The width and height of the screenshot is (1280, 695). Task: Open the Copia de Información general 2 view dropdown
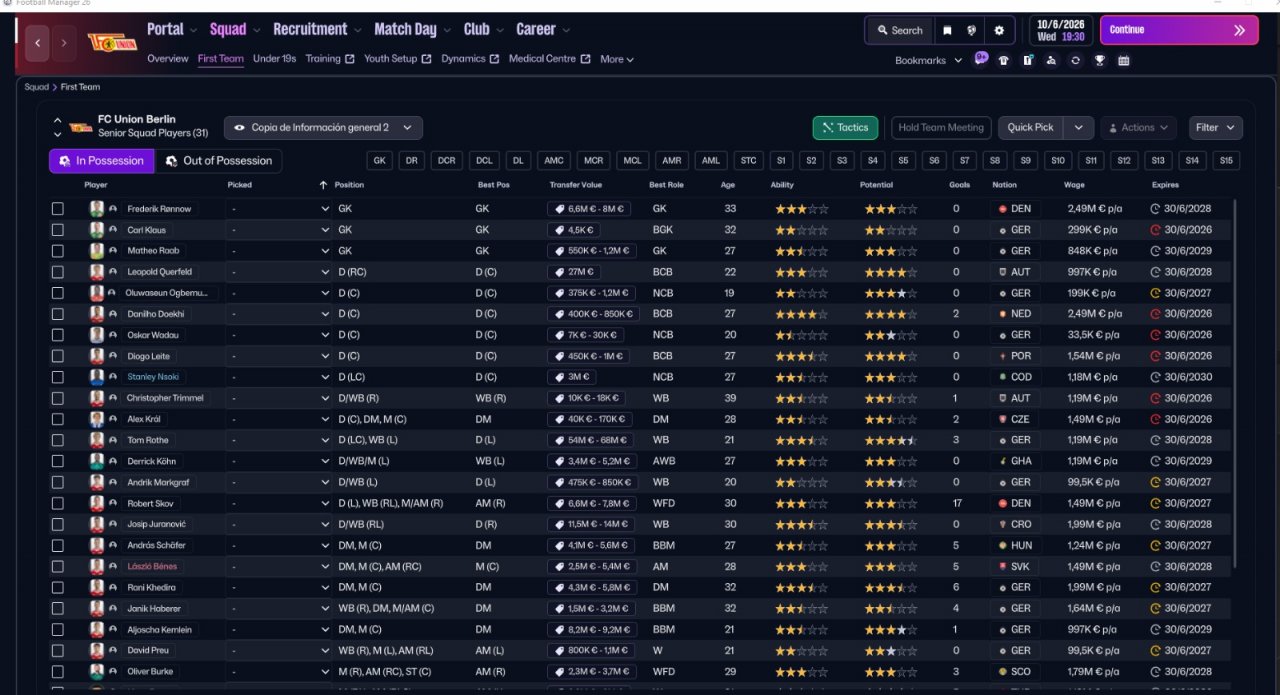coord(323,128)
